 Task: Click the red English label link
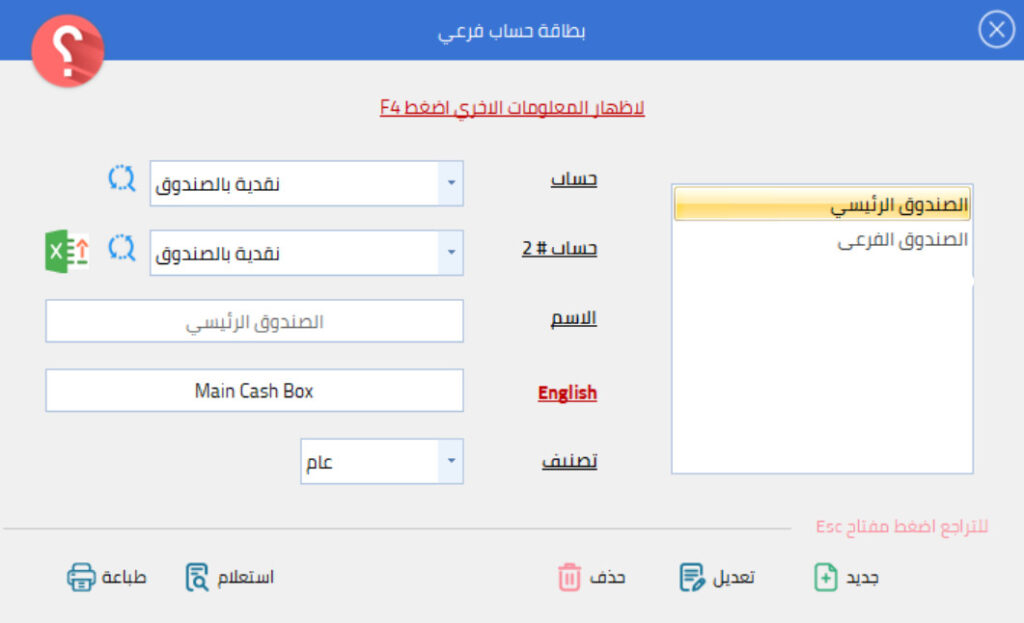pos(567,393)
